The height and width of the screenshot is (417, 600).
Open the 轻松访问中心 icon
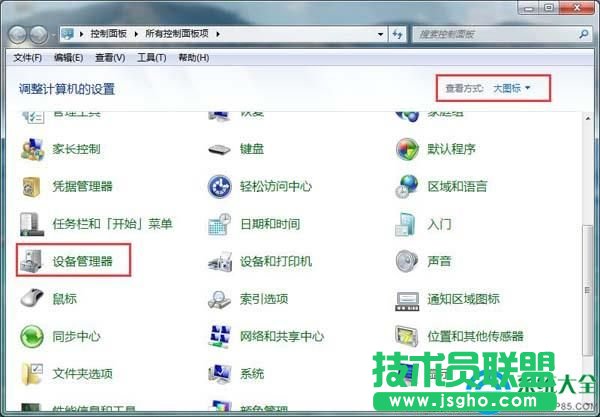click(219, 187)
